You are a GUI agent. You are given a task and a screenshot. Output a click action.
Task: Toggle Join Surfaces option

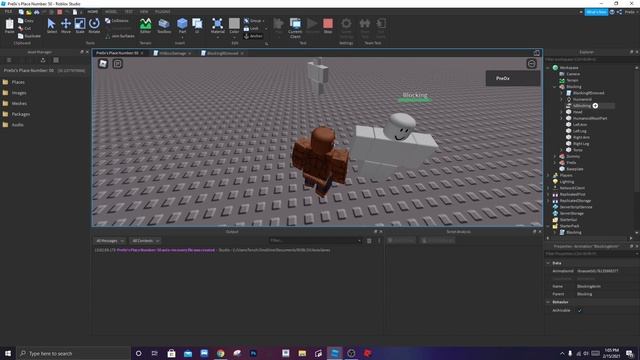pyautogui.click(x=120, y=36)
